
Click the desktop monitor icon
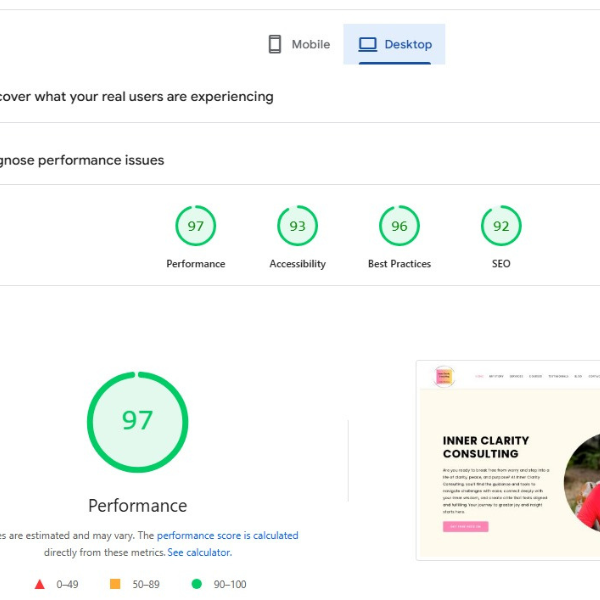point(367,44)
